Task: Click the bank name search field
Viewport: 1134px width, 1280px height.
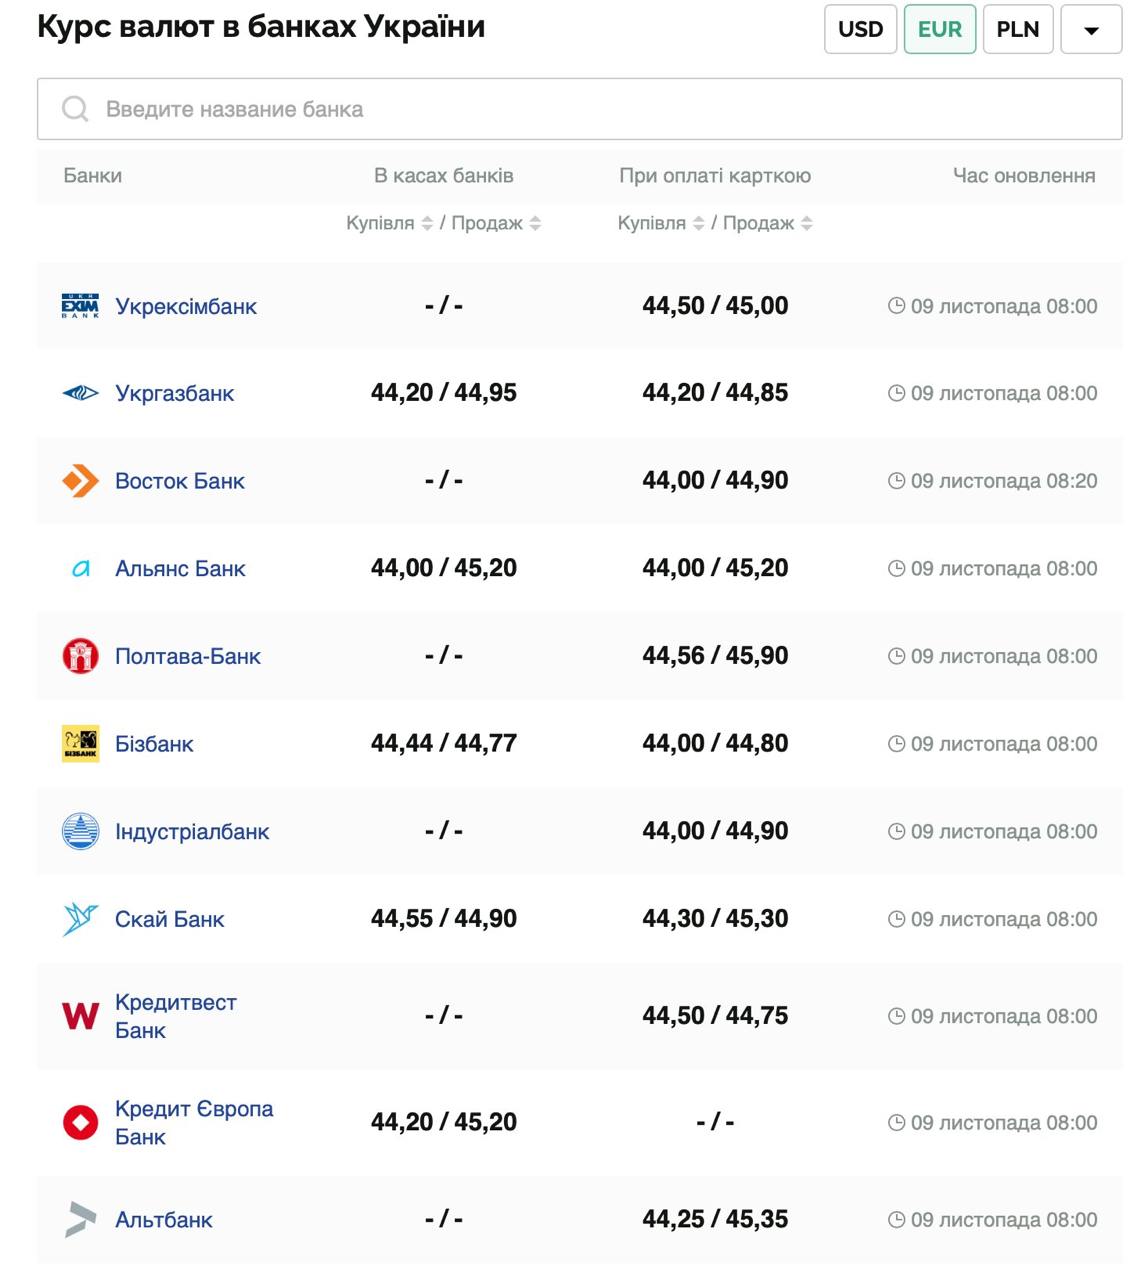Action: point(580,109)
